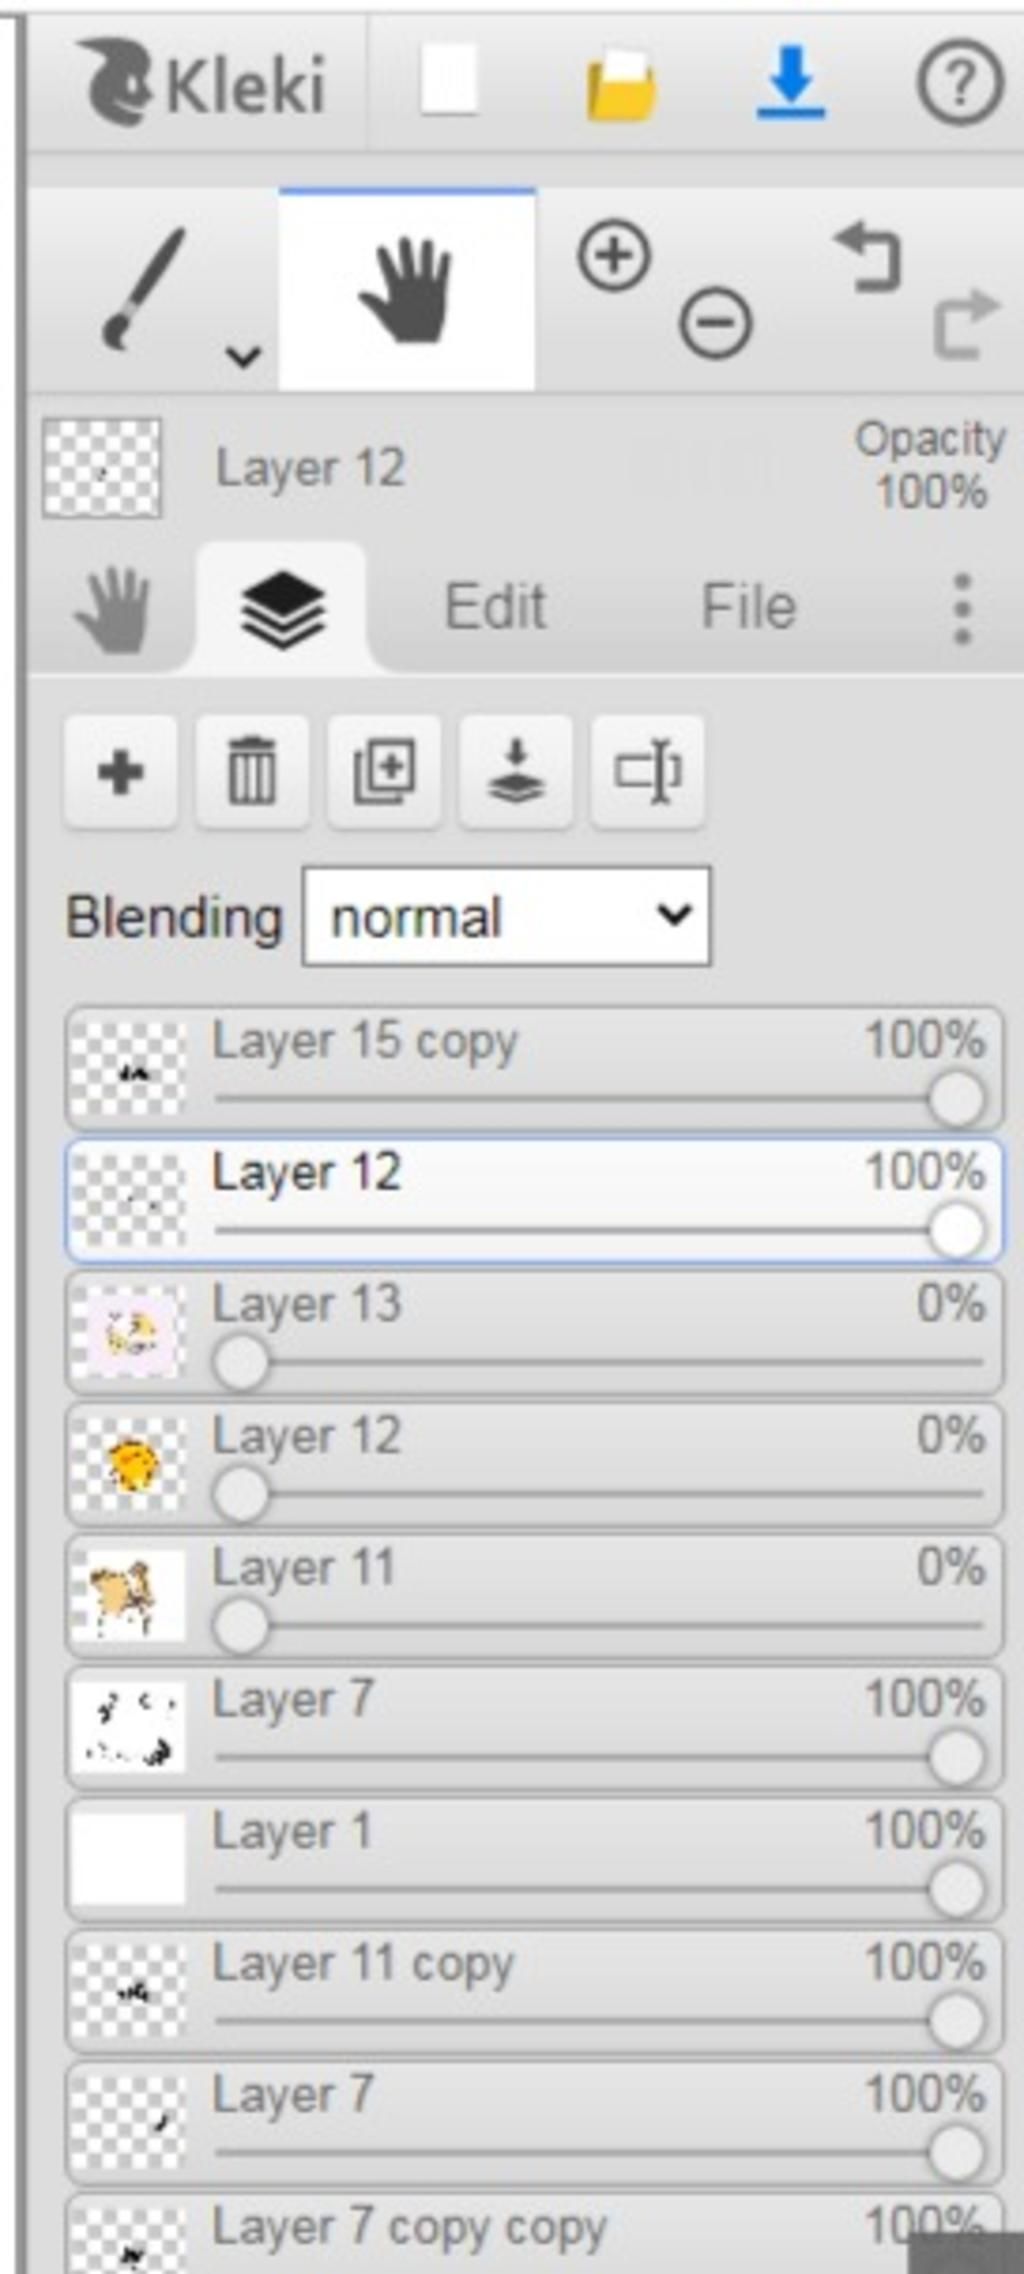The width and height of the screenshot is (1024, 2274).
Task: Rename layer using the rename icon
Action: (x=648, y=772)
